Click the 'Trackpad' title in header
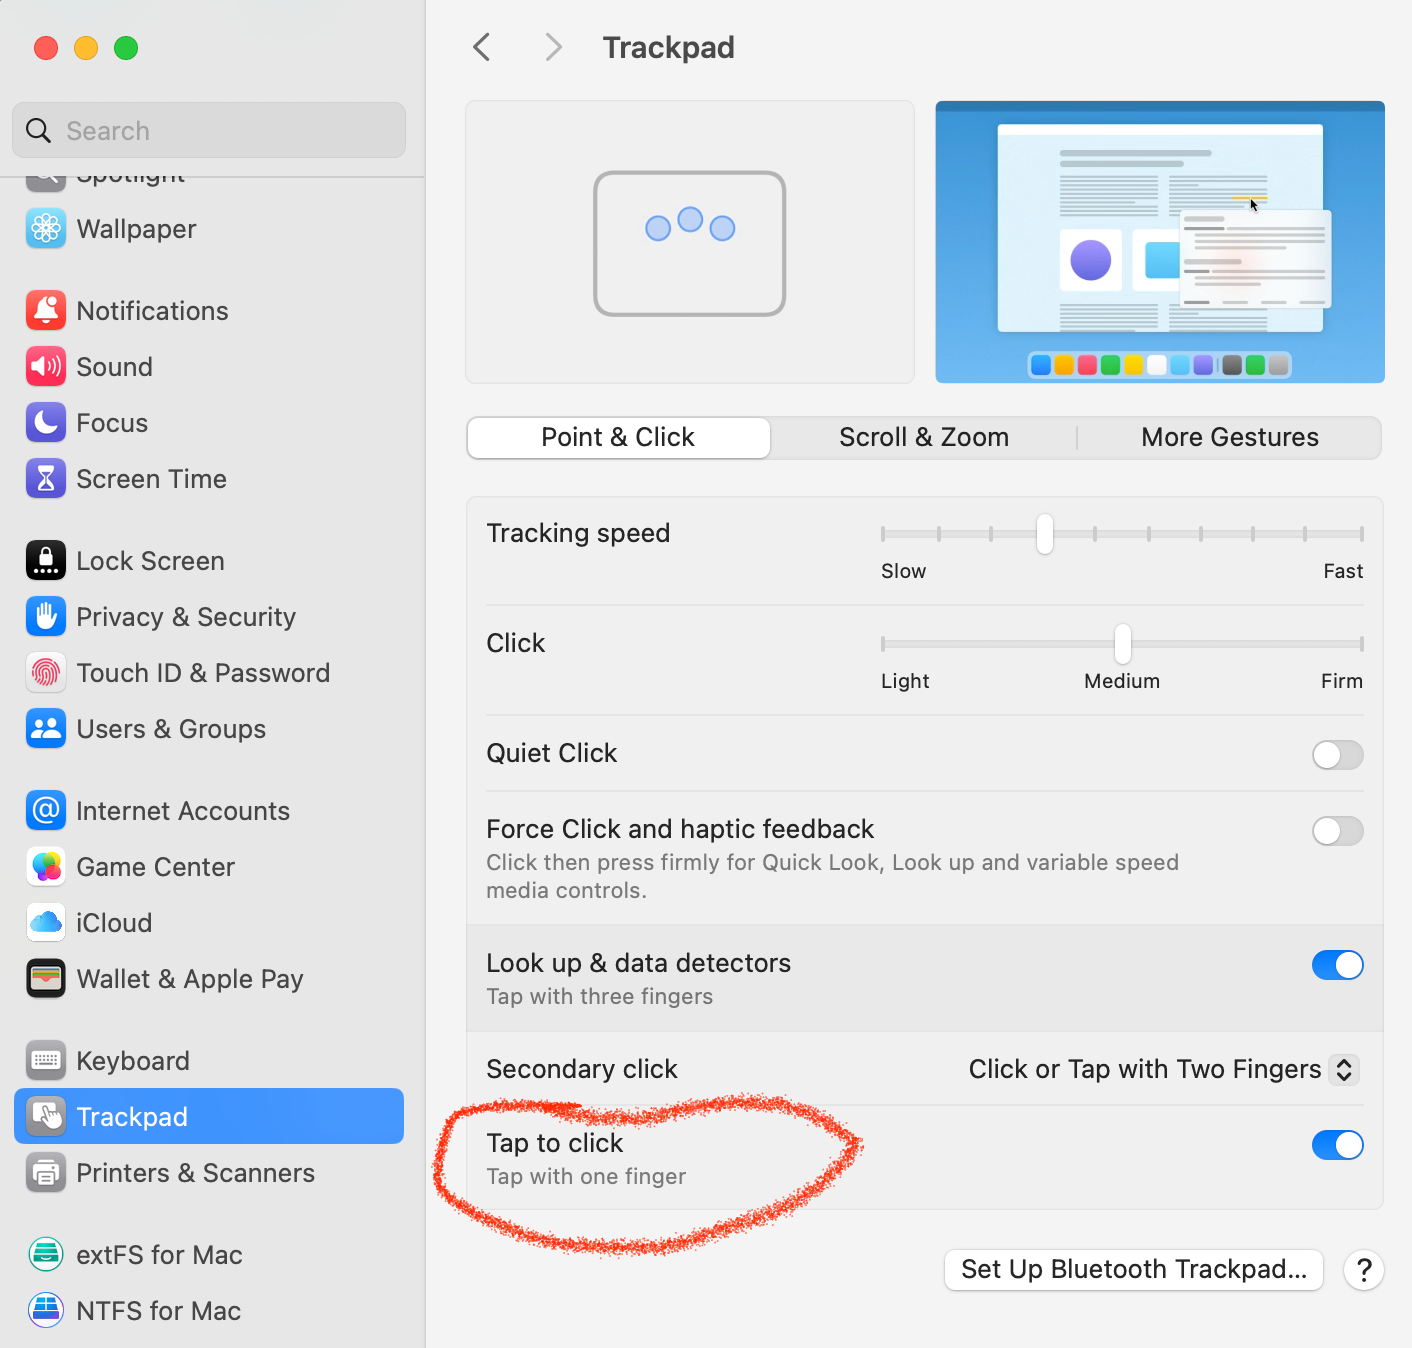1412x1348 pixels. pos(669,47)
